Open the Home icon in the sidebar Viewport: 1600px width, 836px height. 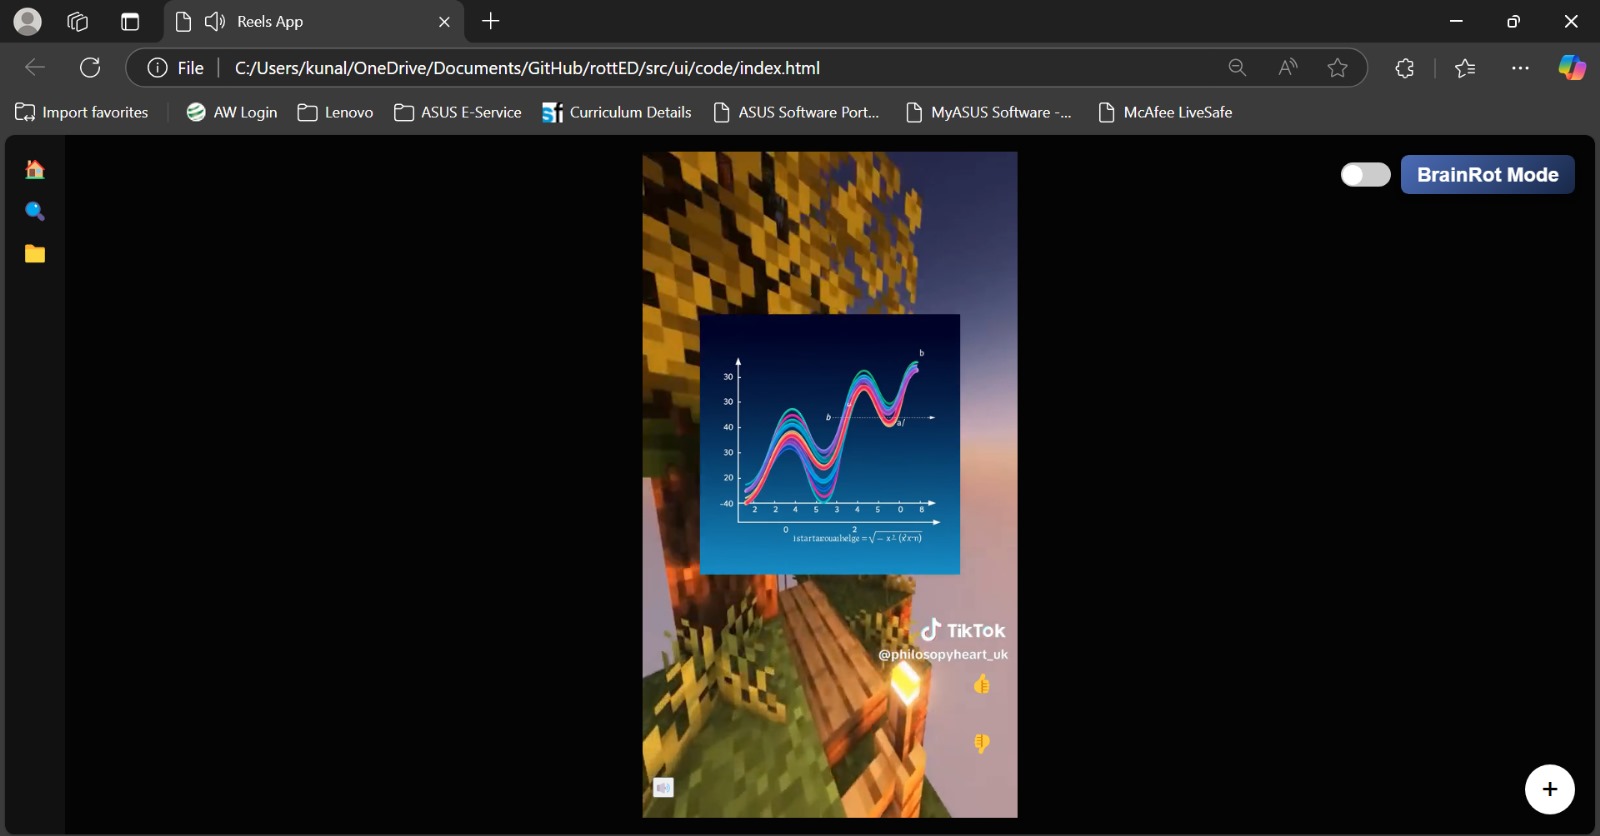(x=35, y=169)
